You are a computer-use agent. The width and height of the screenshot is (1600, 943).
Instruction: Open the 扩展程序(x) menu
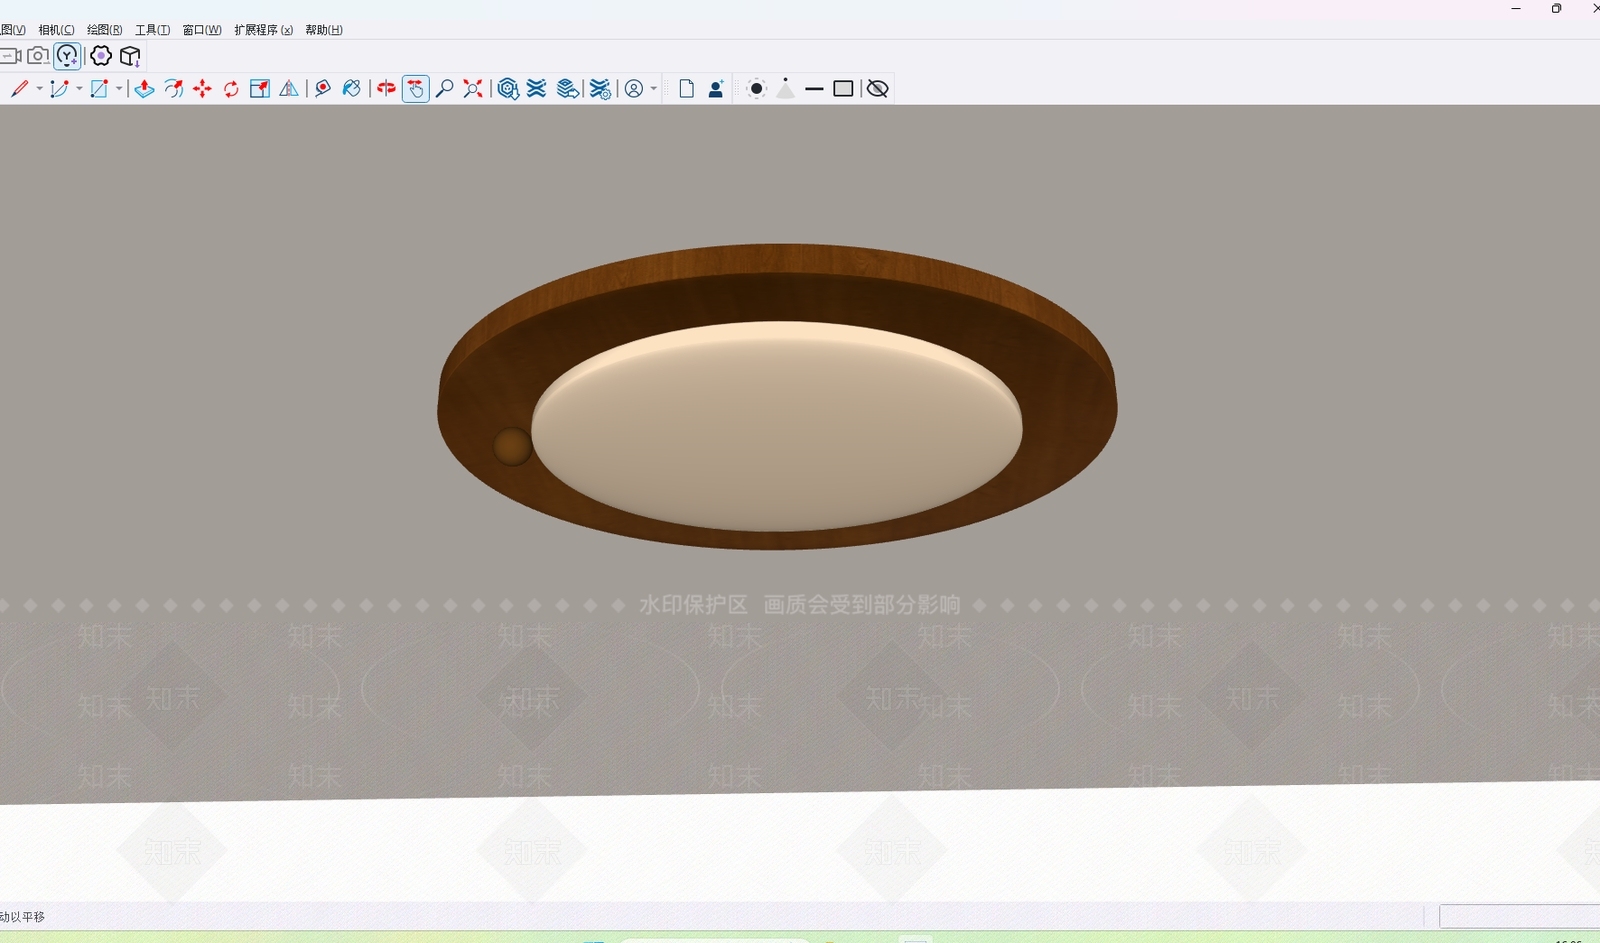[264, 30]
